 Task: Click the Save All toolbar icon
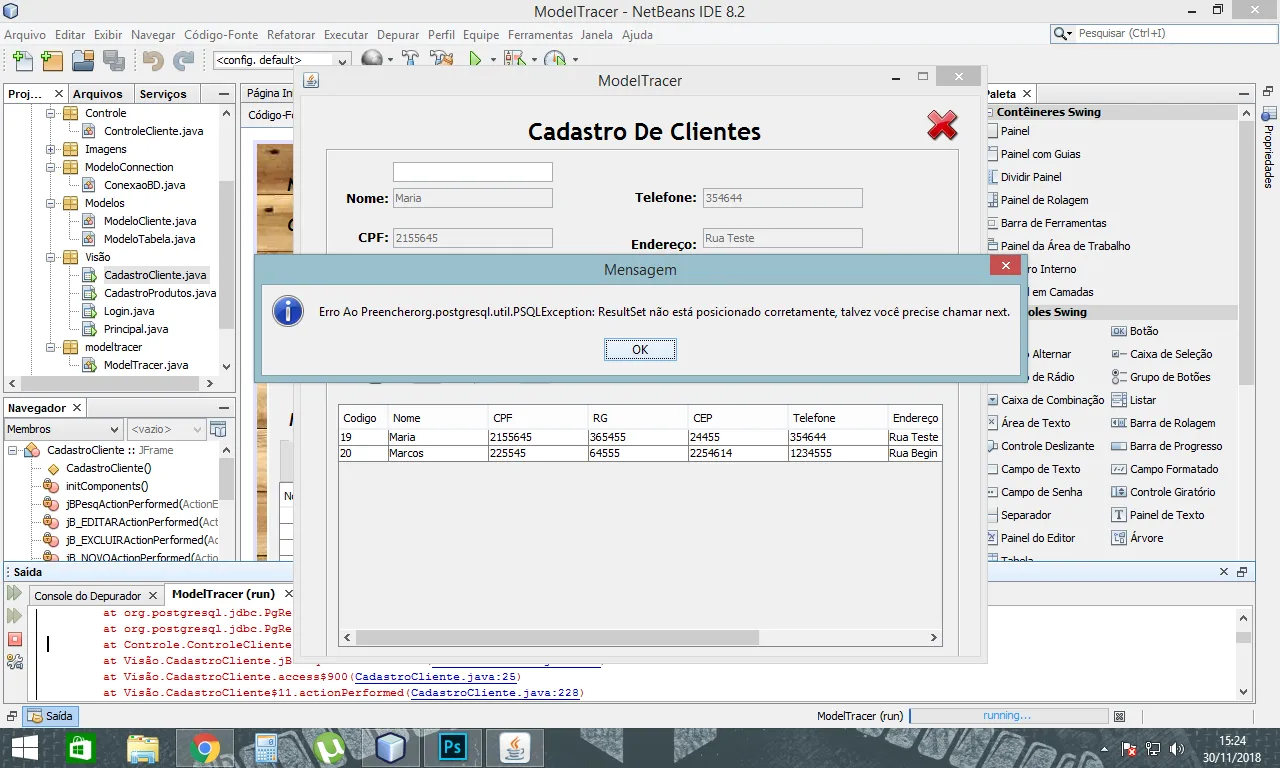coord(113,60)
